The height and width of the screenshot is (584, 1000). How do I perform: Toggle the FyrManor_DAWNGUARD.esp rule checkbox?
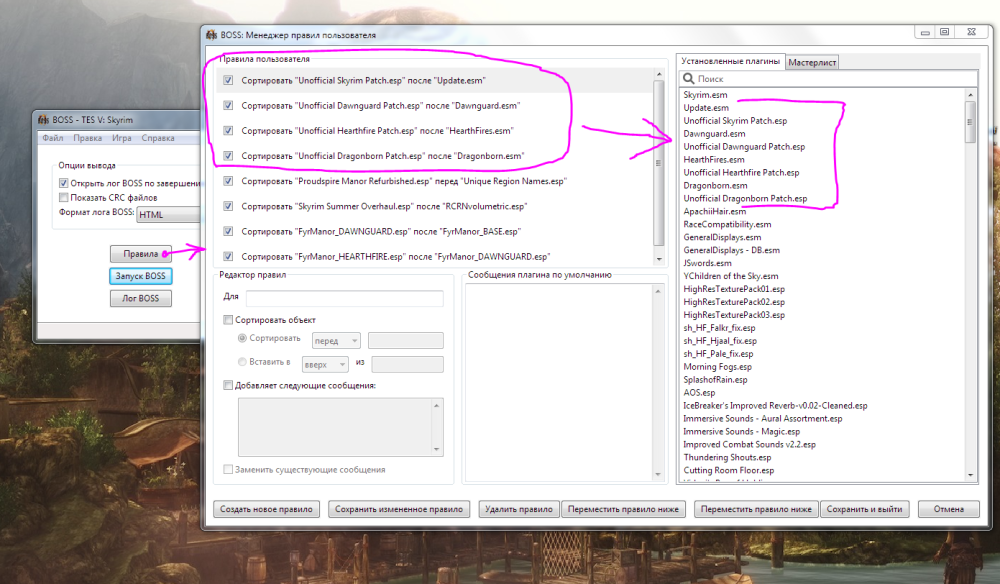click(x=228, y=231)
